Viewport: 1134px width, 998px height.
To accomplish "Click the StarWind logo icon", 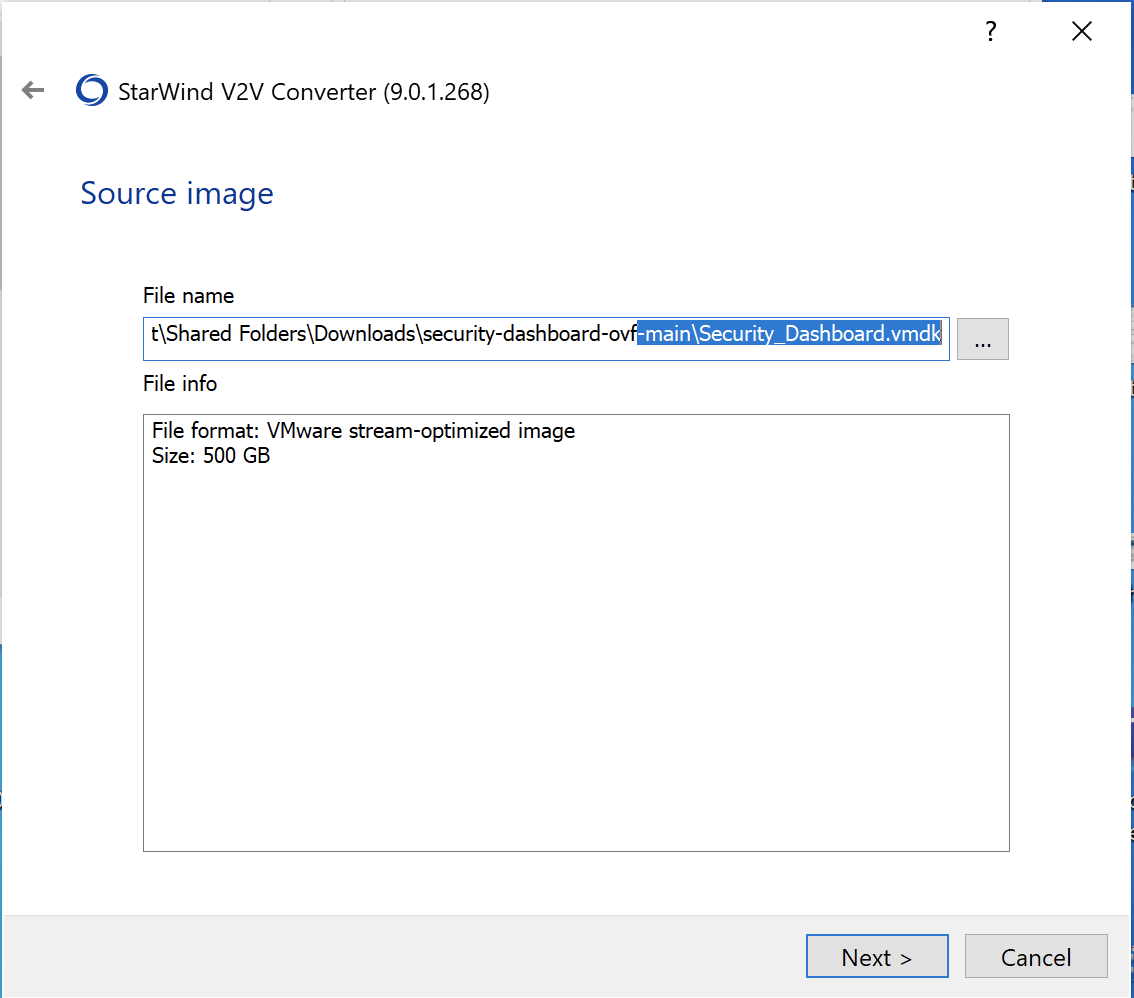I will pos(92,90).
